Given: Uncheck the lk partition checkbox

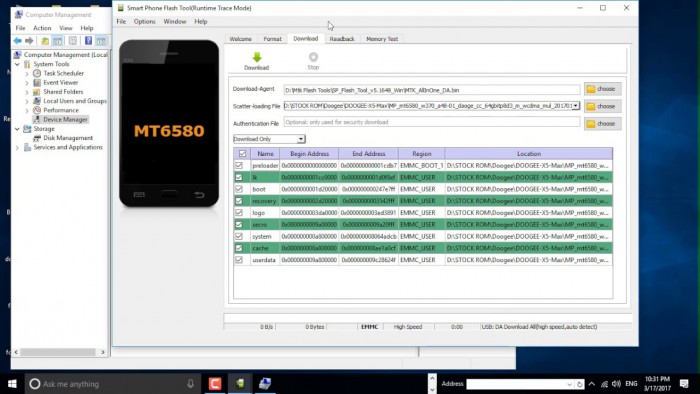Looking at the screenshot, I should pyautogui.click(x=239, y=178).
